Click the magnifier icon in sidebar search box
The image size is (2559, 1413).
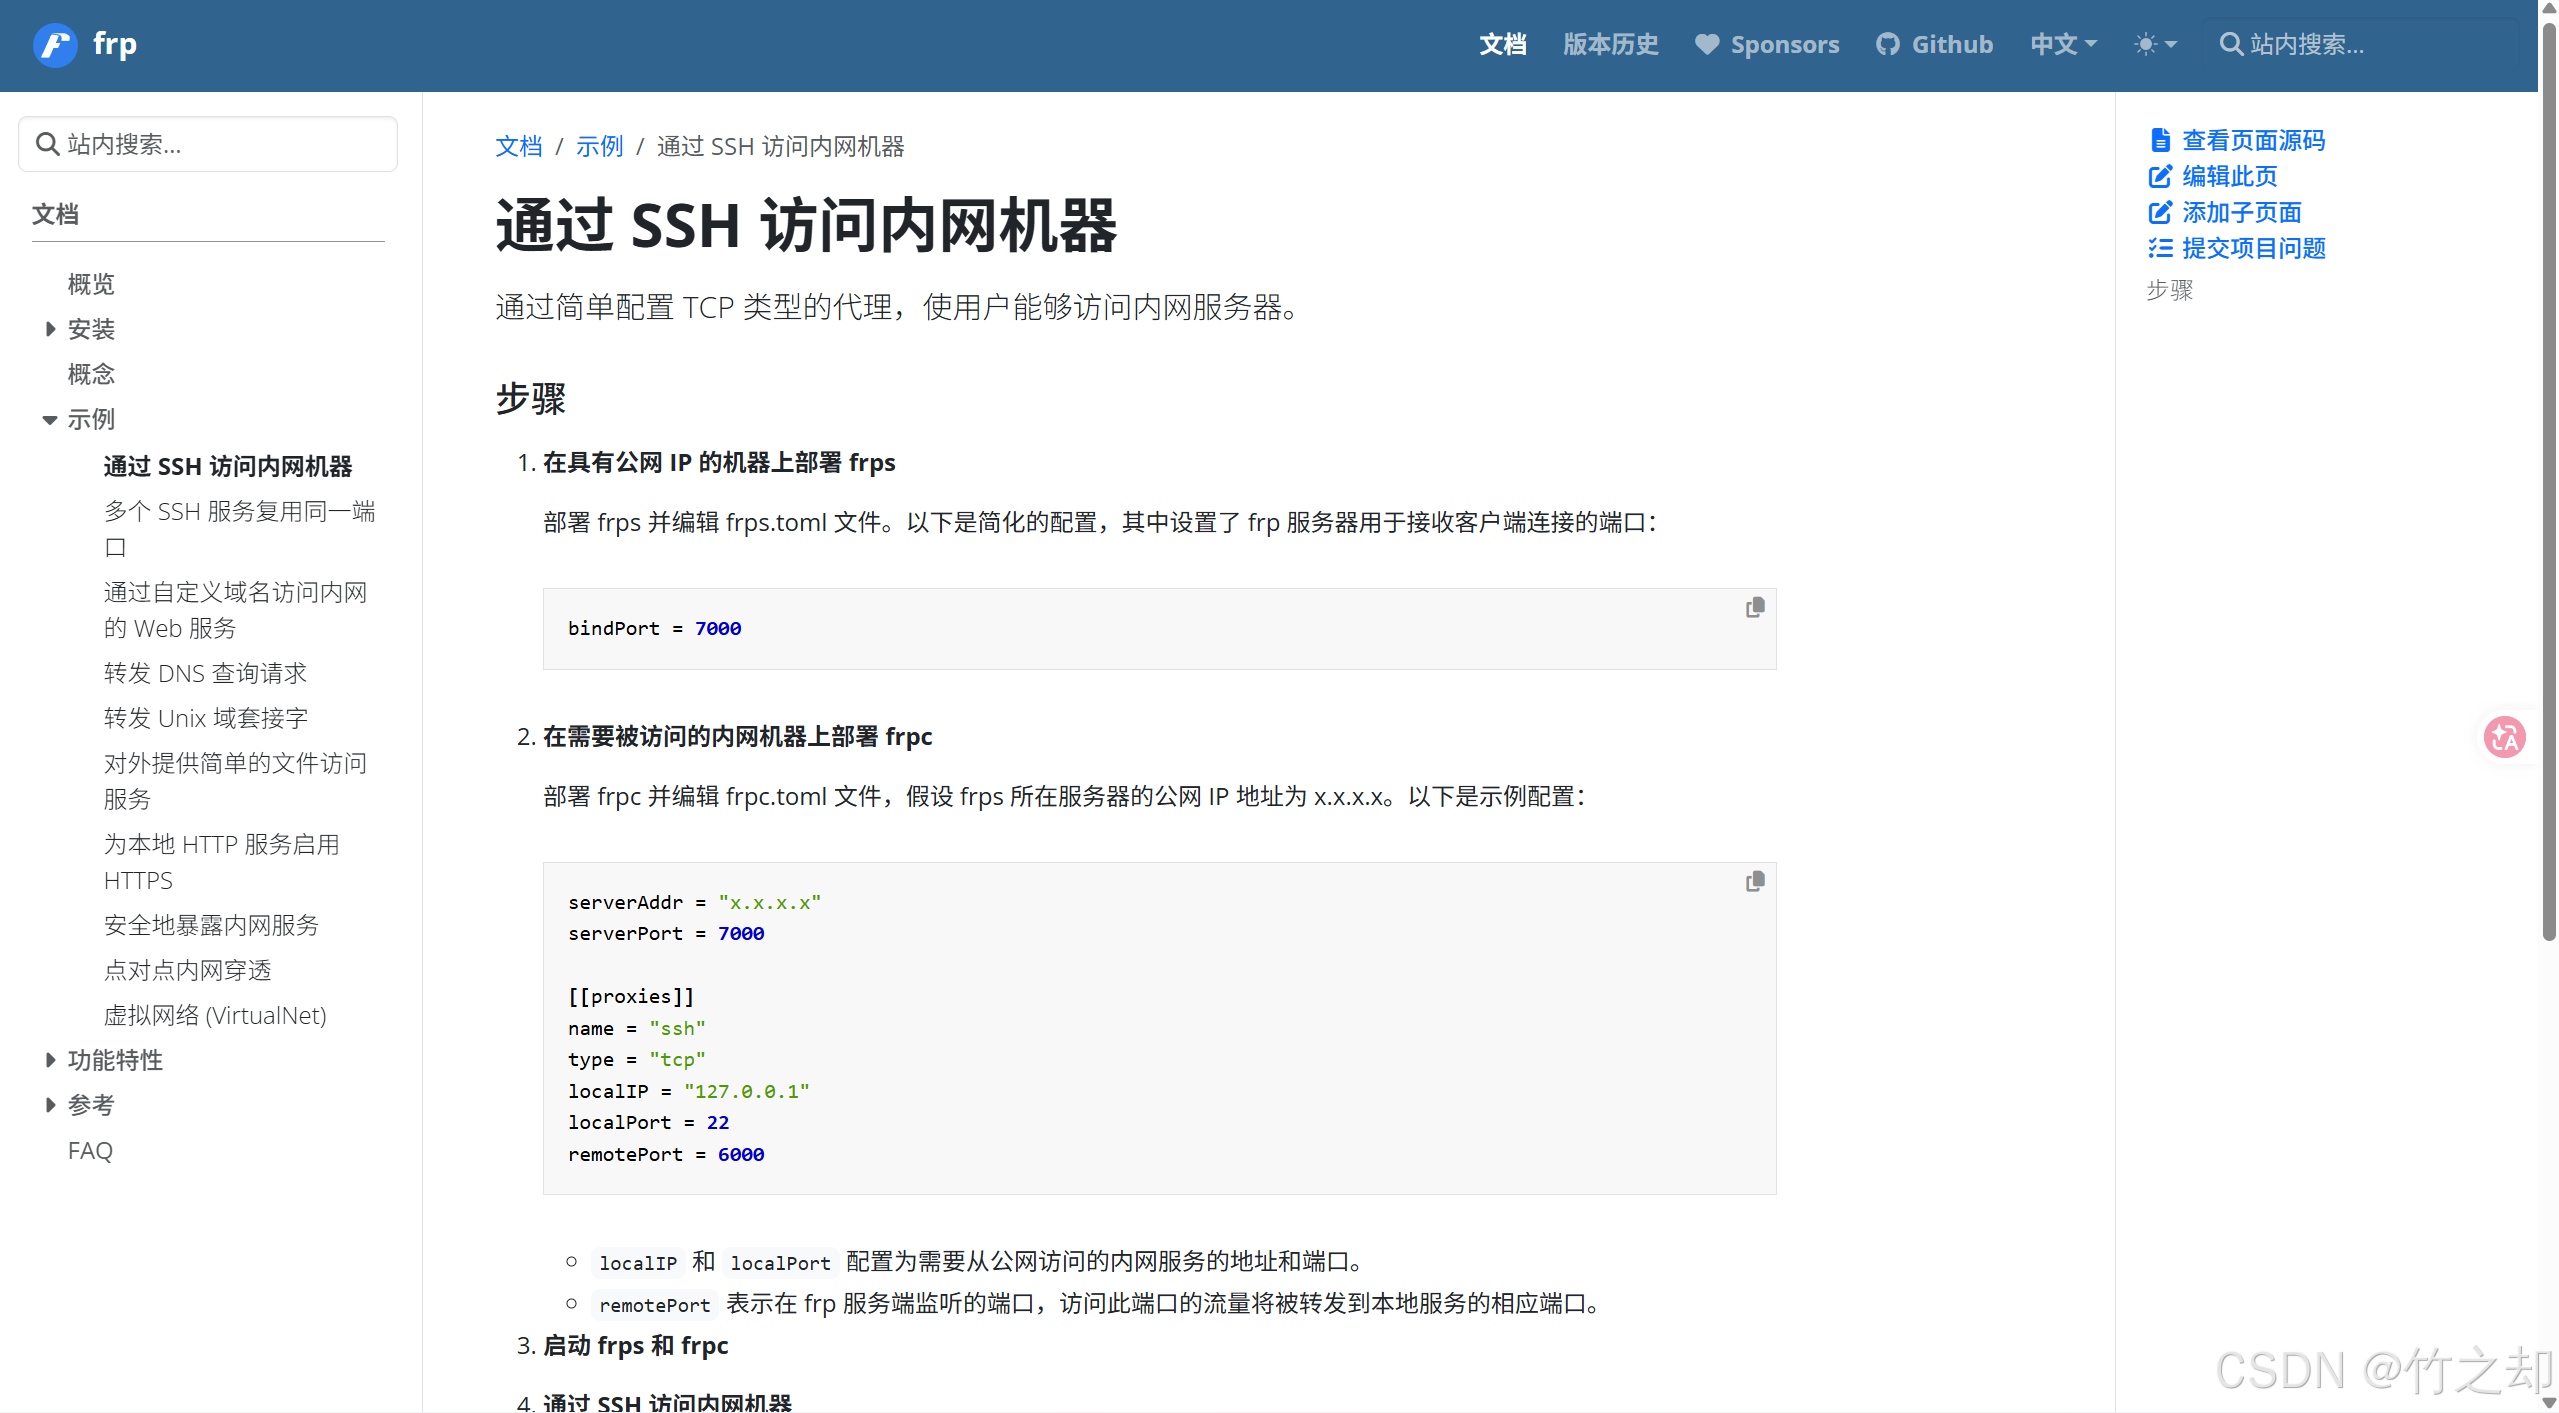[x=47, y=143]
